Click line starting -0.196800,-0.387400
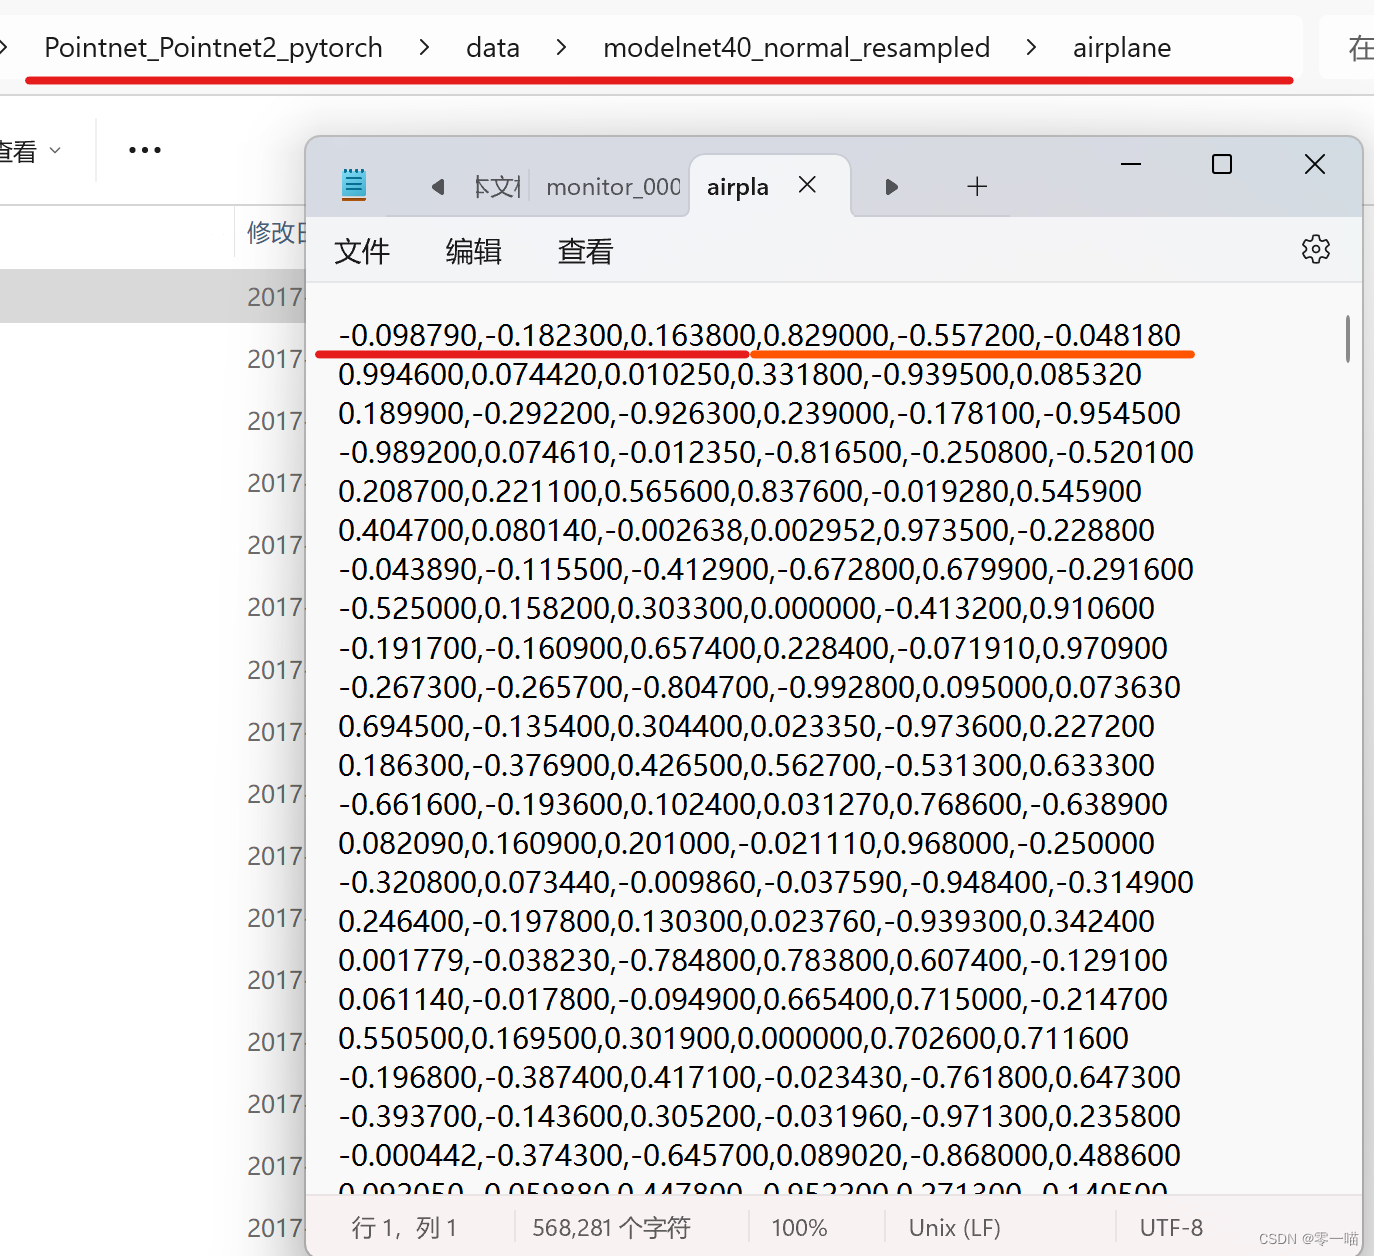 coord(760,1077)
